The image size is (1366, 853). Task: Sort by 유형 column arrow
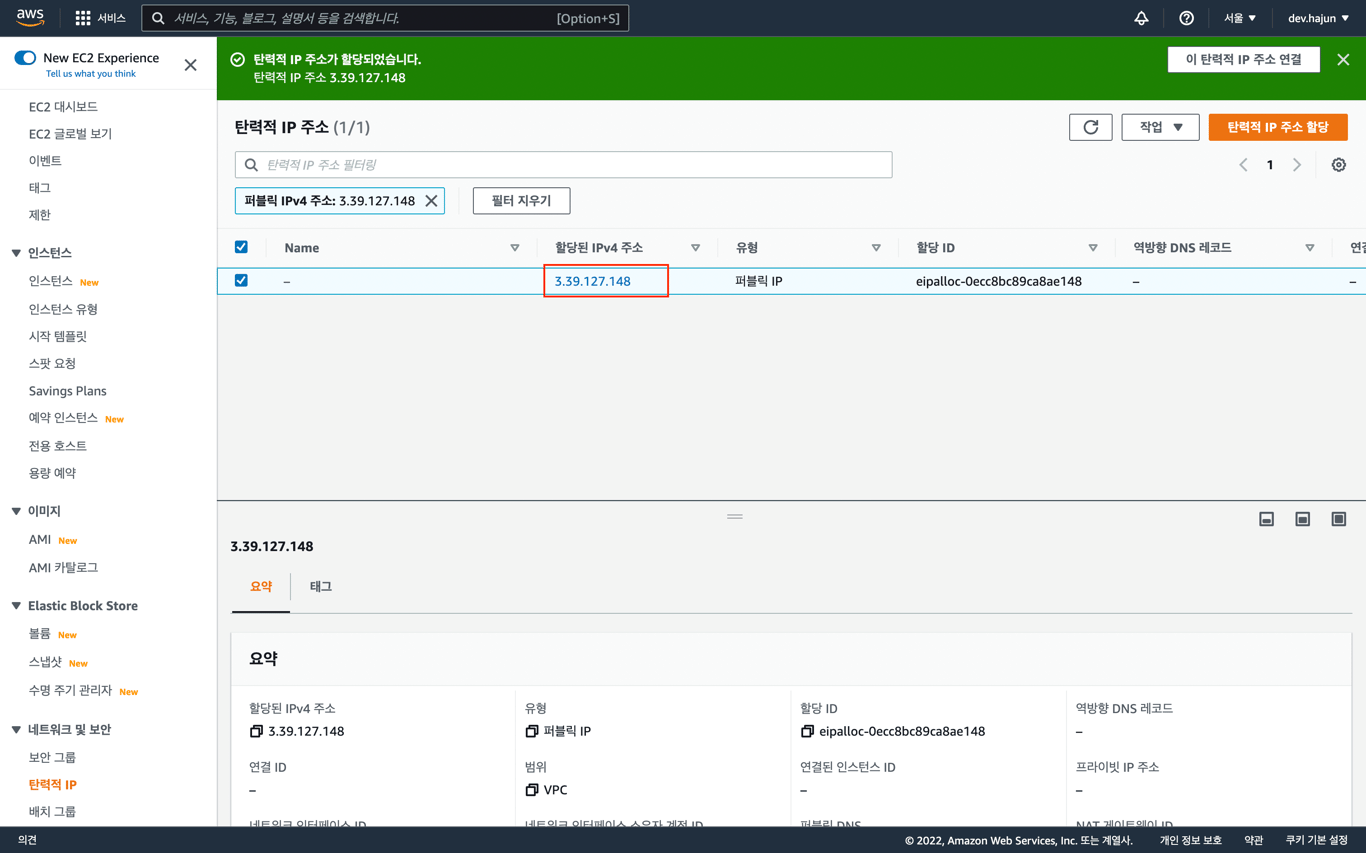coord(876,248)
